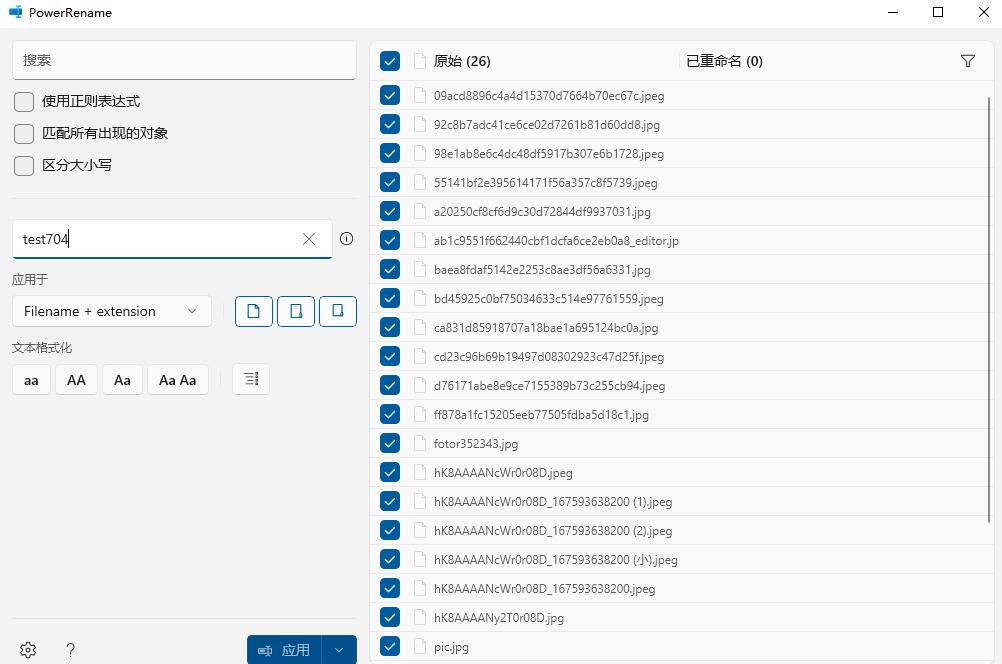Deselect fotor352343.jpg file checkbox

(390, 443)
